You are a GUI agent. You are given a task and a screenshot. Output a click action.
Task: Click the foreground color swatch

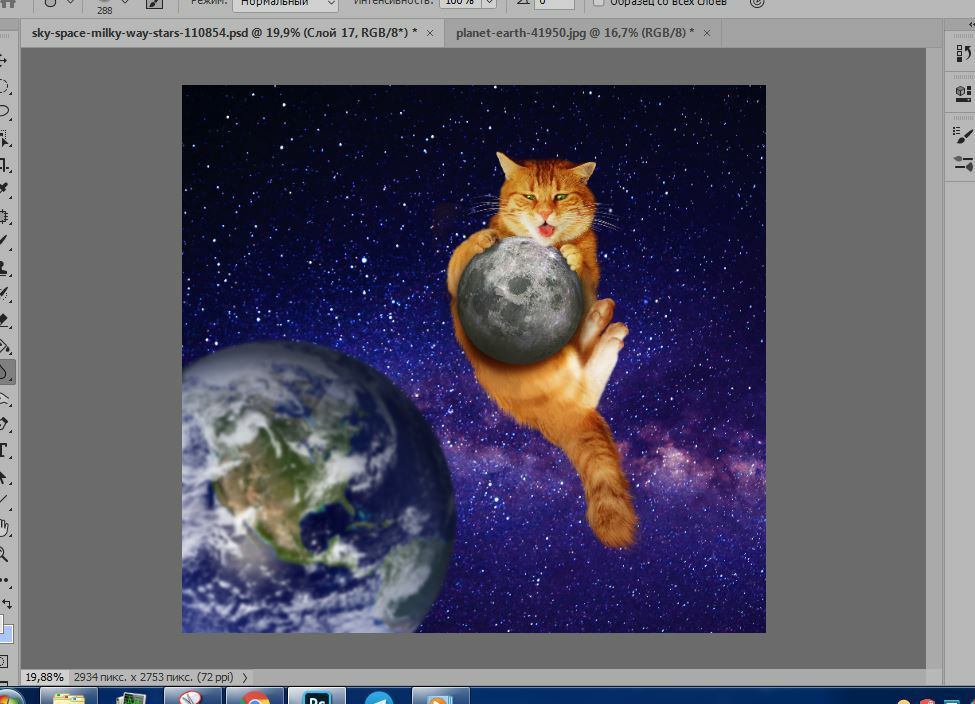(1, 622)
